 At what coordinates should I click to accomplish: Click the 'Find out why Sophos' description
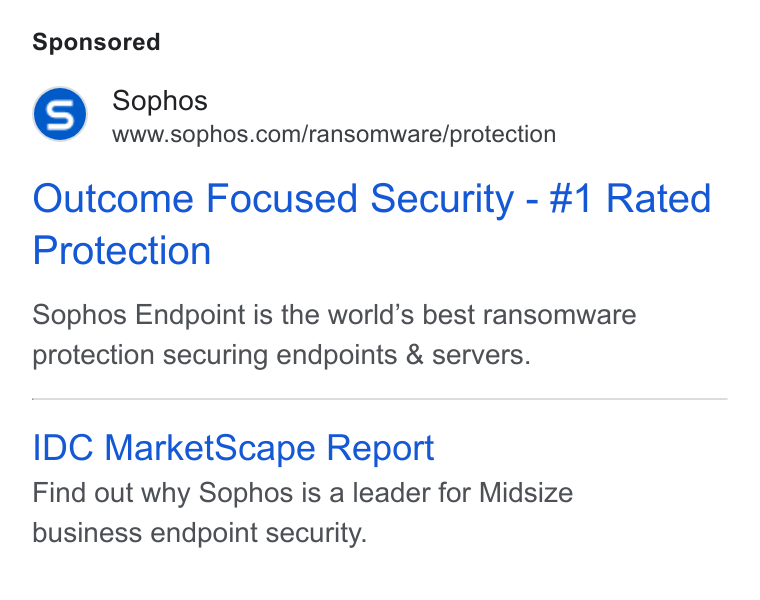302,513
